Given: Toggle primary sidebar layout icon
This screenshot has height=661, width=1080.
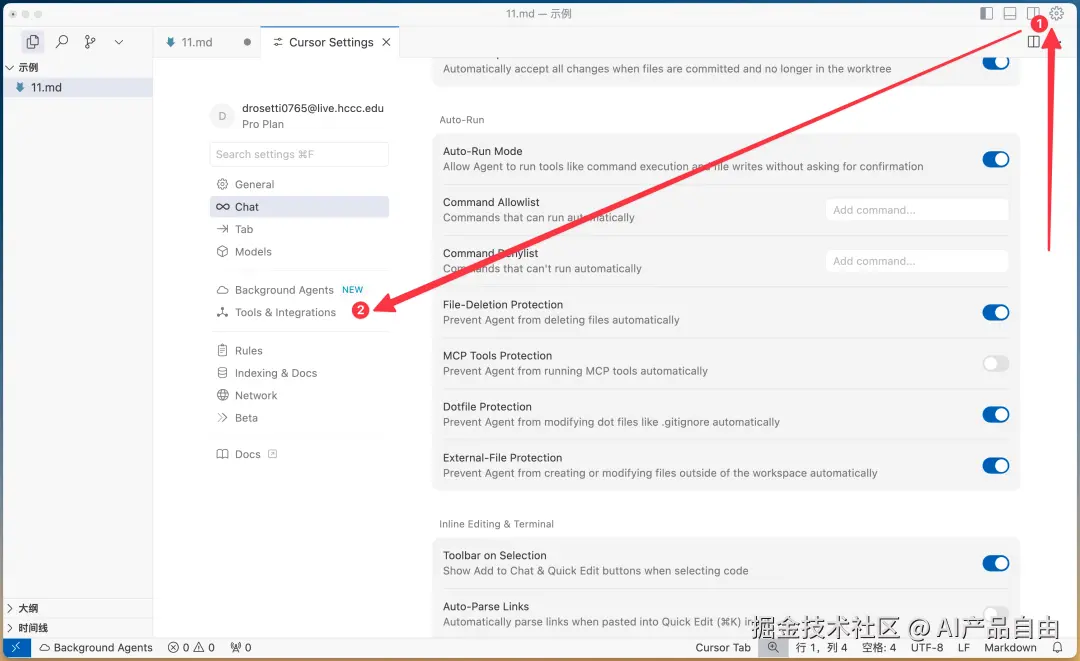Looking at the screenshot, I should pos(986,13).
